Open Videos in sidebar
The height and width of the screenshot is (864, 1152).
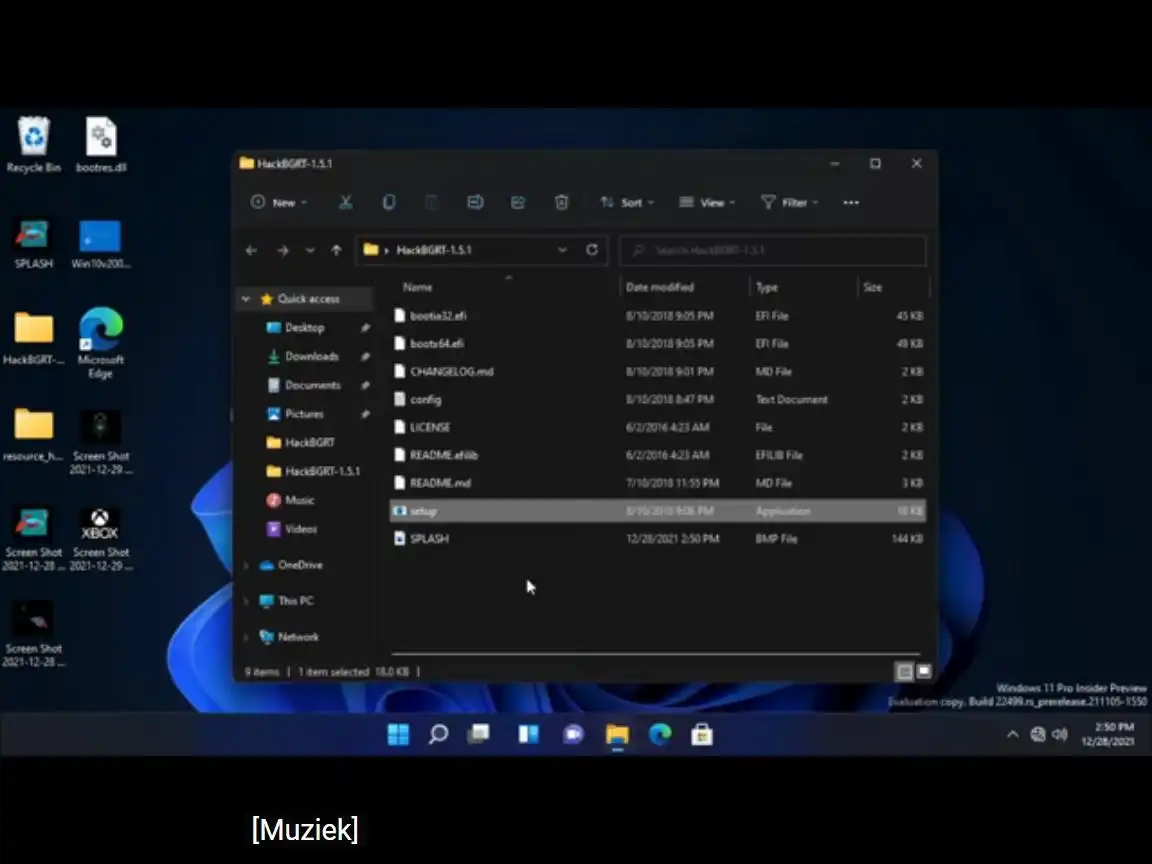pos(301,529)
